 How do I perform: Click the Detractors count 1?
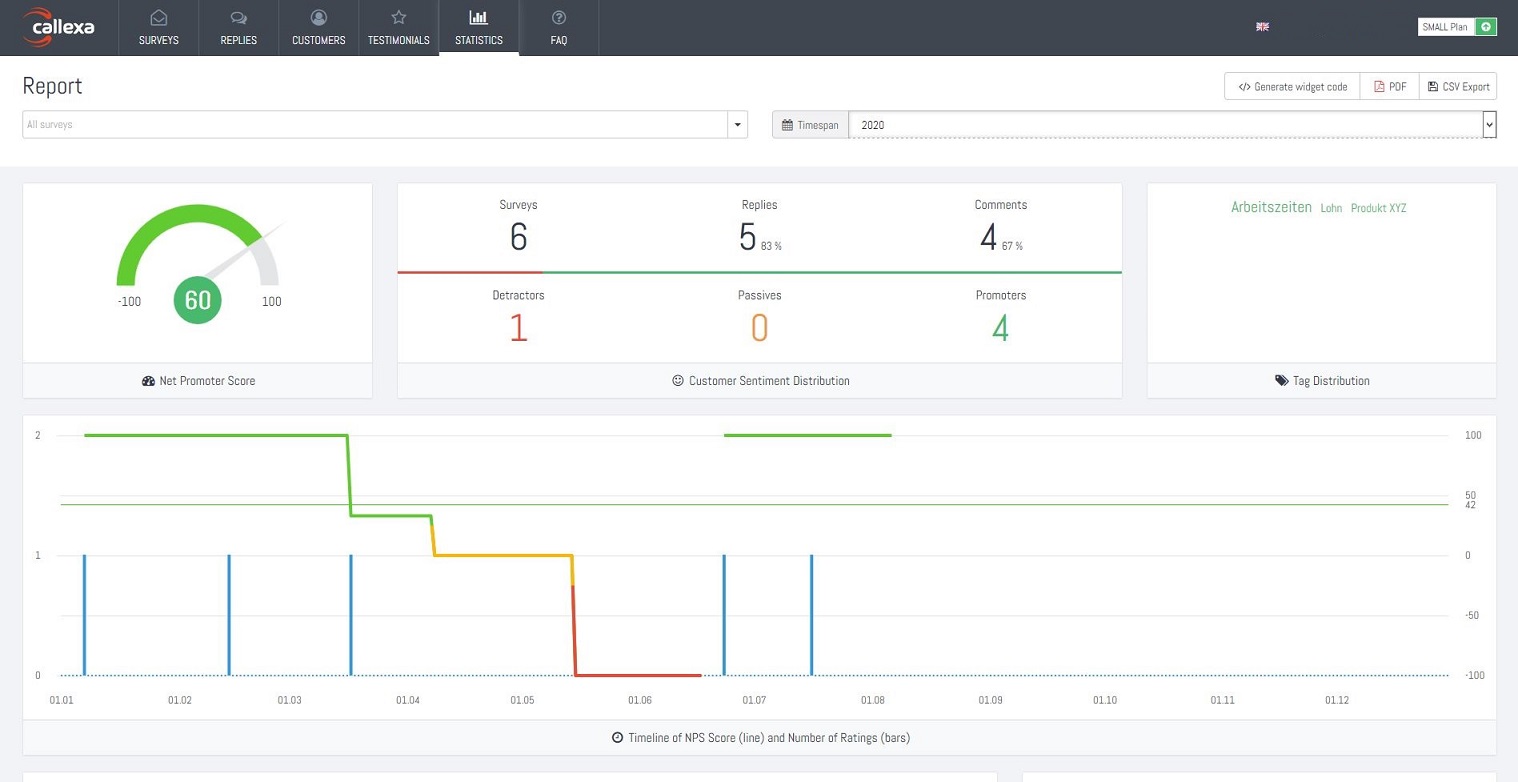click(518, 328)
